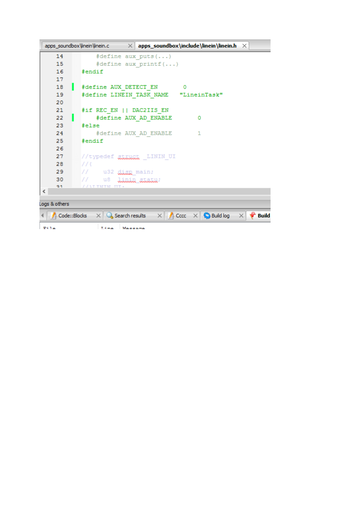This screenshot has width=360, height=509.
Task: Close the linein.c editor tab
Action: 130,46
